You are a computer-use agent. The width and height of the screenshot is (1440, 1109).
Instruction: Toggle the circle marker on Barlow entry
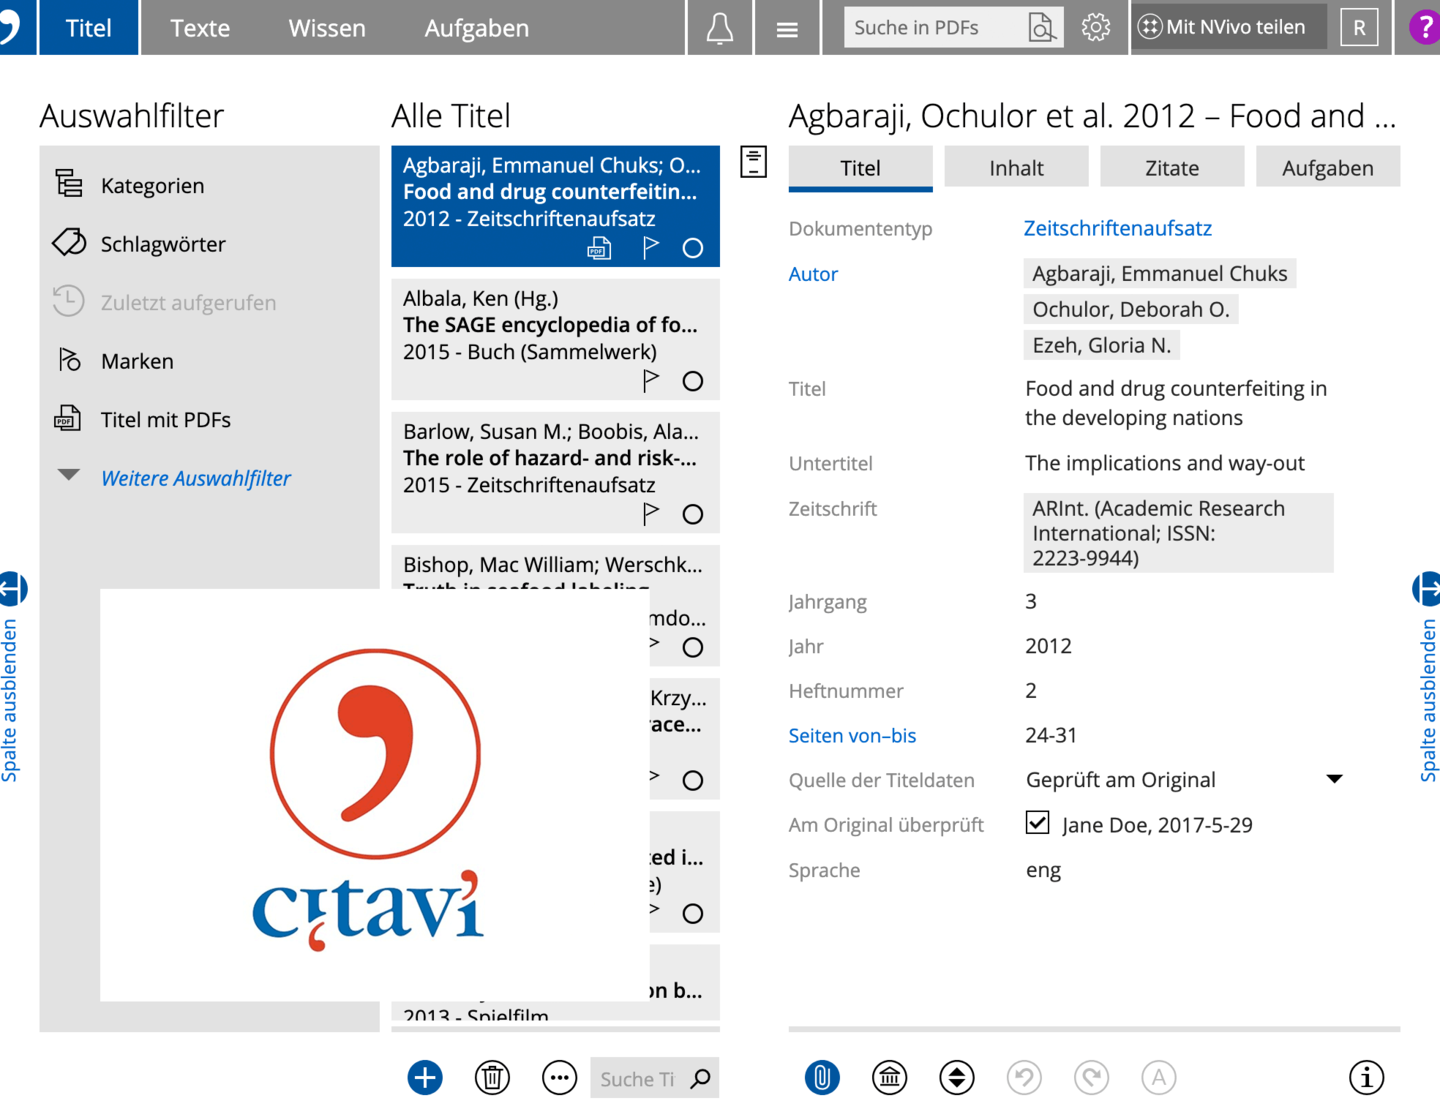click(692, 514)
